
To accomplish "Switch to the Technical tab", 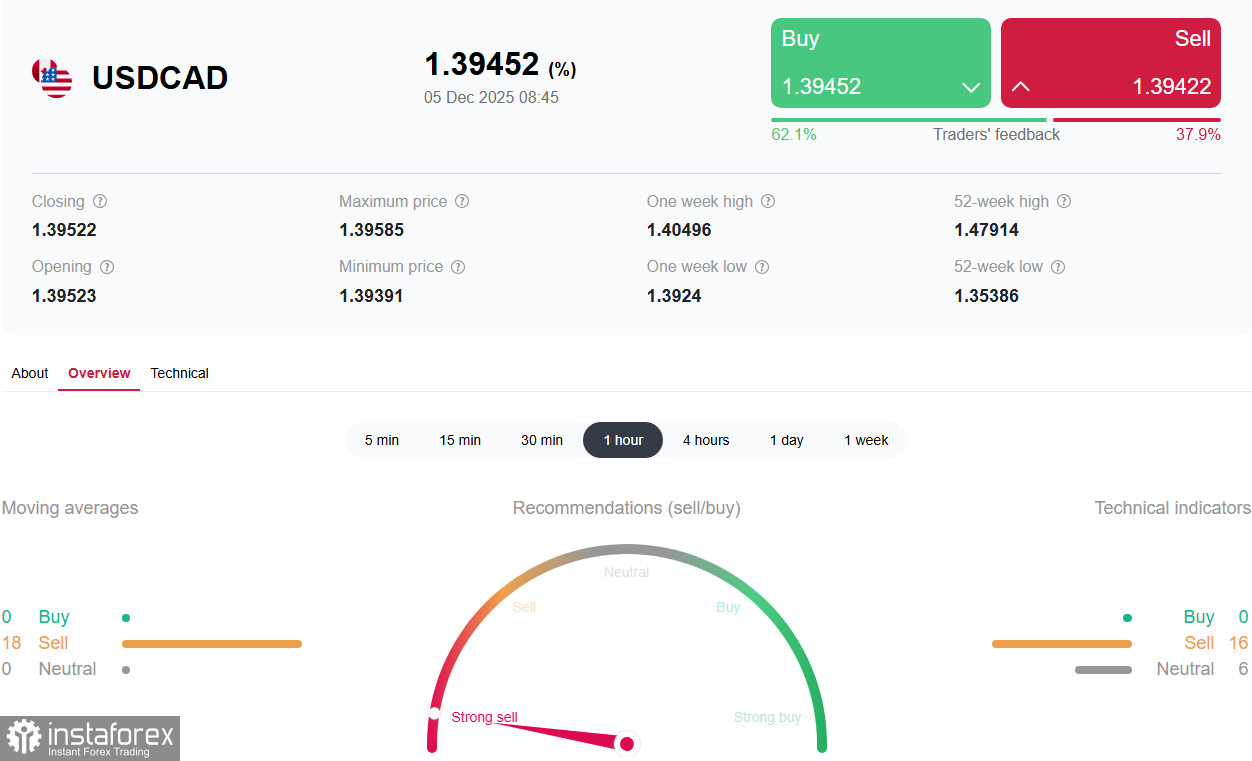I will (x=179, y=373).
